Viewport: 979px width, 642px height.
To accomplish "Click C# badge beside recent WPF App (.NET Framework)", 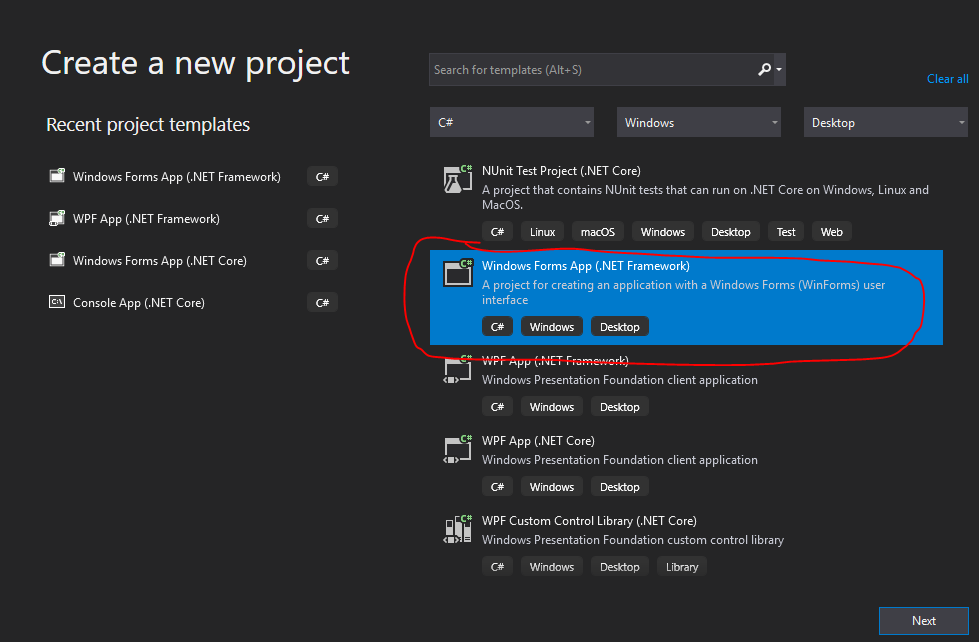I will pyautogui.click(x=322, y=219).
